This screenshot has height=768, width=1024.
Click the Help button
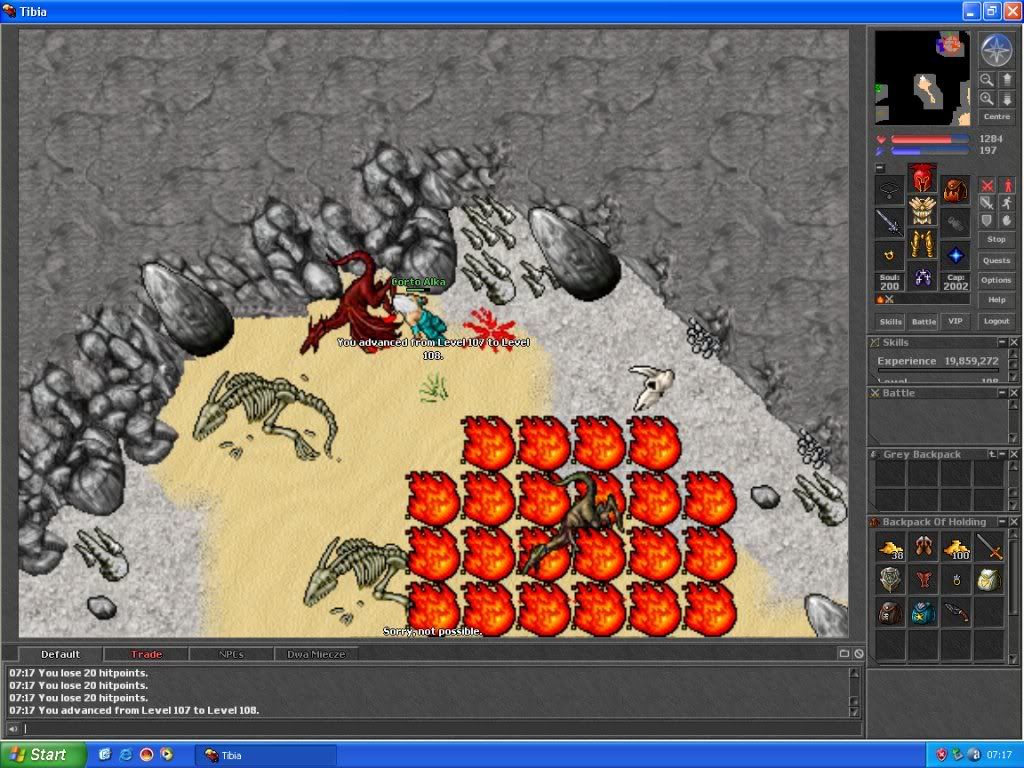tap(997, 300)
